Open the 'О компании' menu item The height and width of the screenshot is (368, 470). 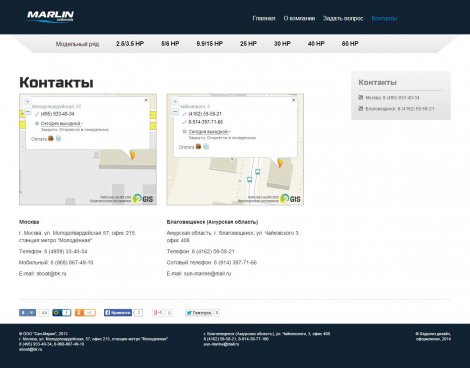click(x=299, y=18)
